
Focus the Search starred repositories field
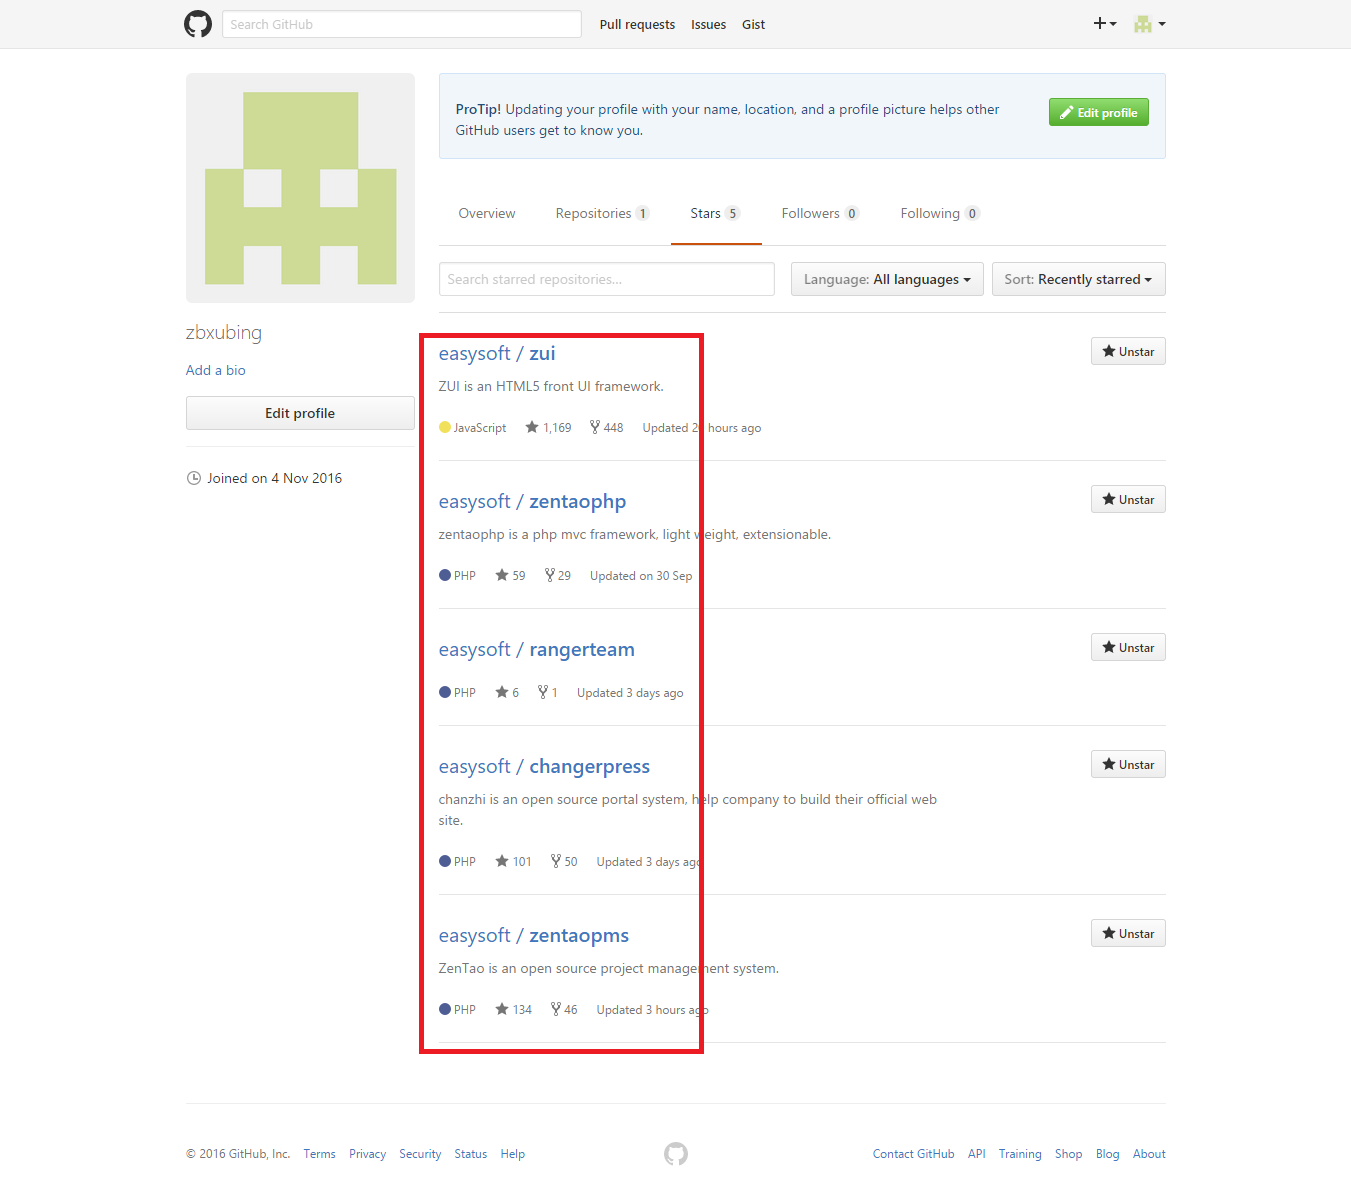coord(606,279)
